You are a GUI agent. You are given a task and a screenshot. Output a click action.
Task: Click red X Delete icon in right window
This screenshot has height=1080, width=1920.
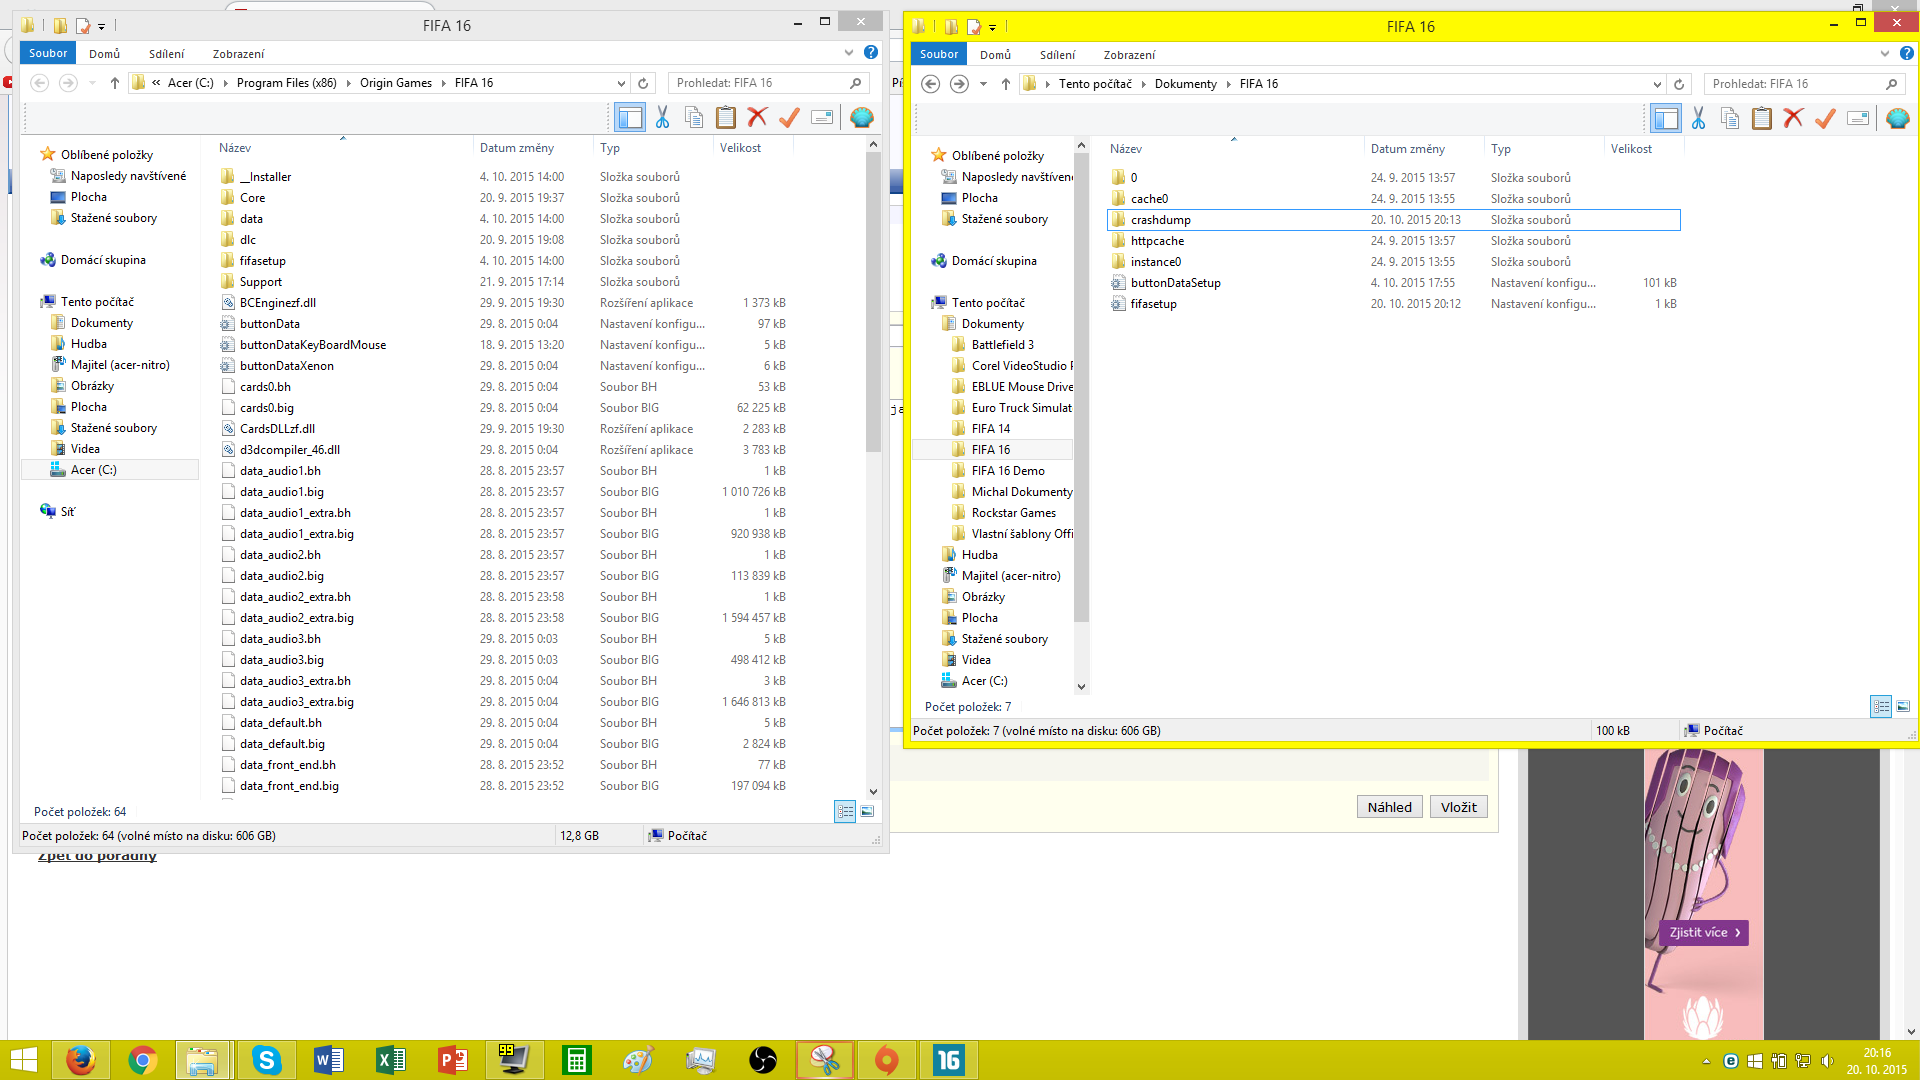pyautogui.click(x=1793, y=119)
